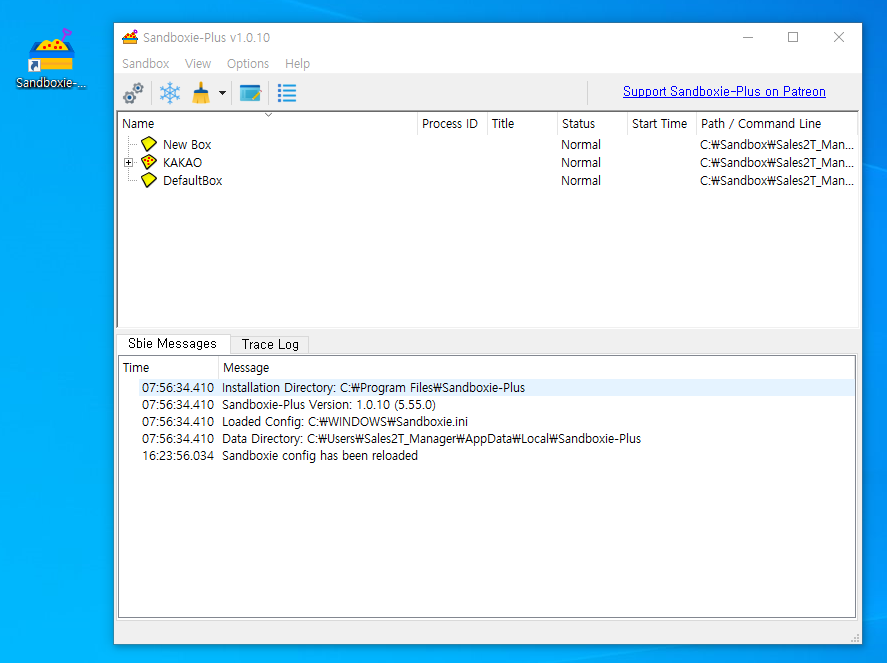Viewport: 887px width, 663px height.
Task: Sort by the Process ID column header
Action: coord(452,123)
